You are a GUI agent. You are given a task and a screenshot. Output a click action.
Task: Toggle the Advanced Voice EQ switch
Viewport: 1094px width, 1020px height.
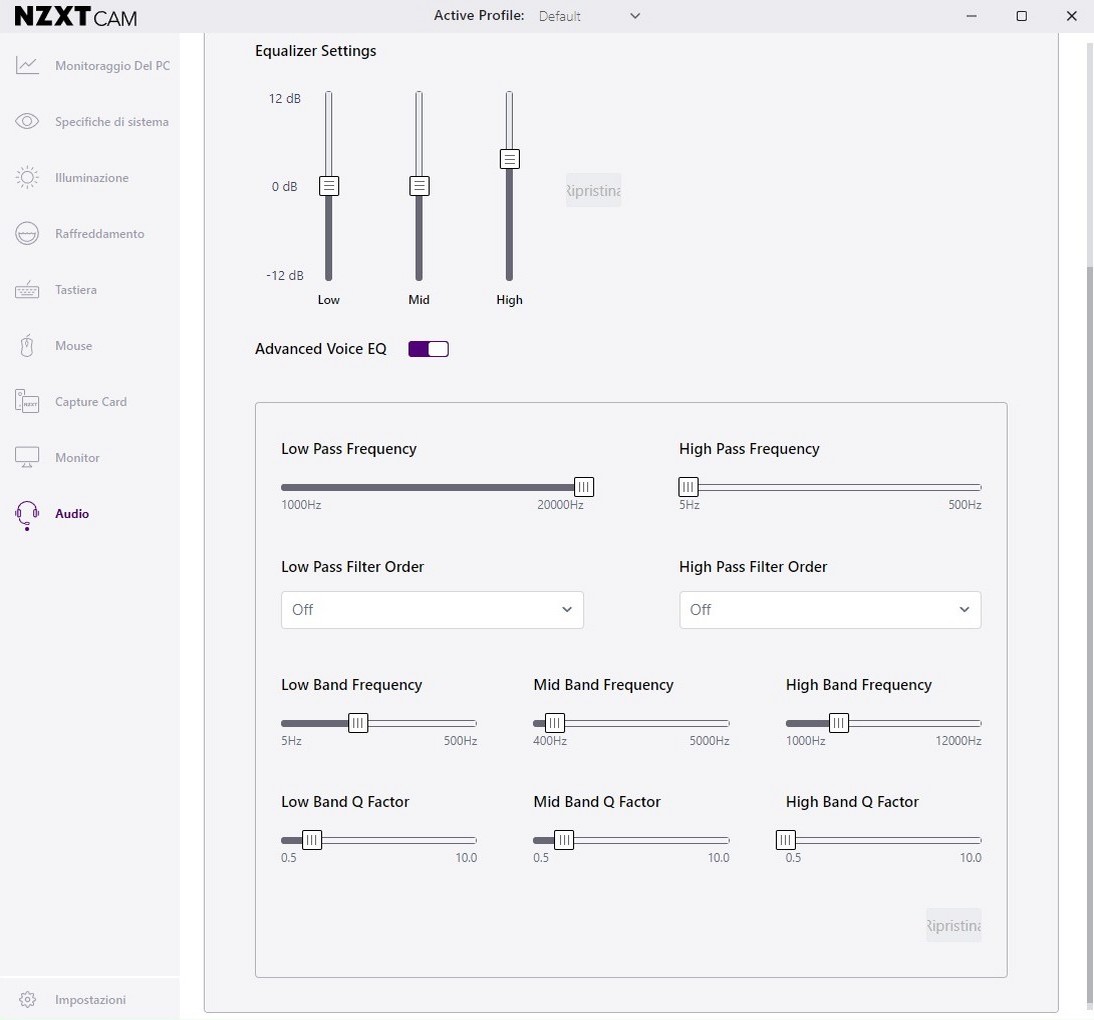pos(428,349)
